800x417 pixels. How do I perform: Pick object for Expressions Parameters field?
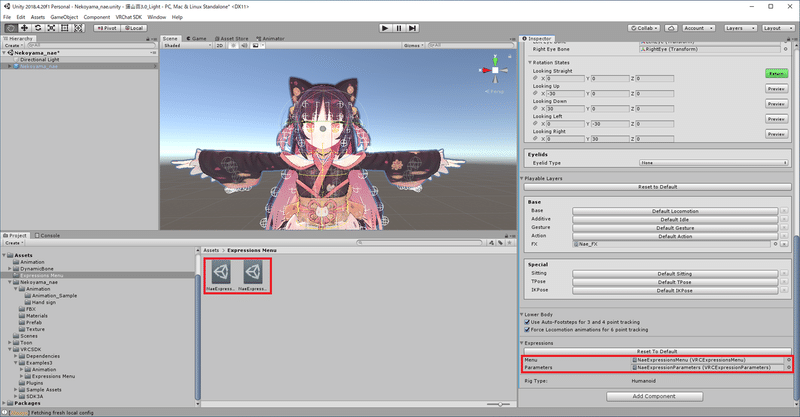(x=788, y=367)
